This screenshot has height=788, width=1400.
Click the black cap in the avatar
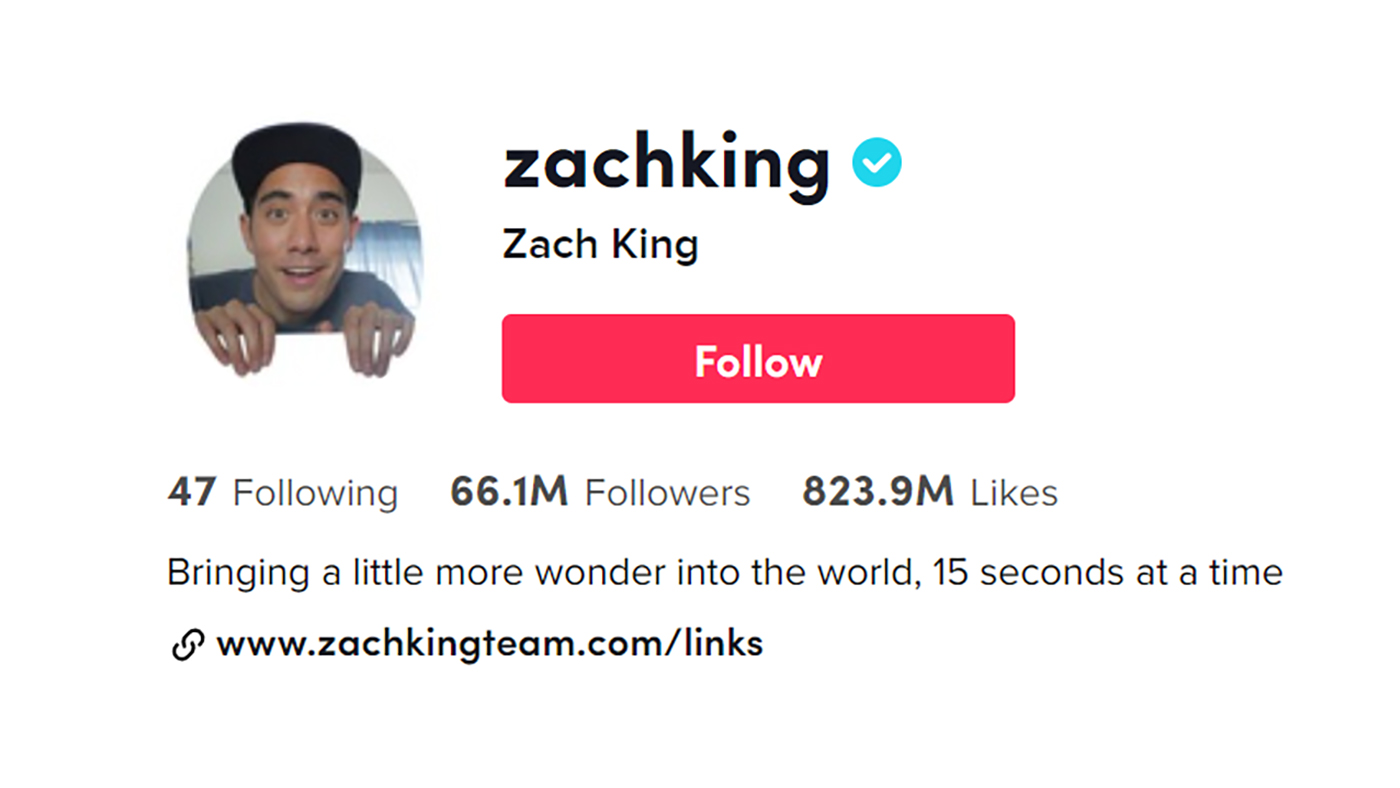click(297, 160)
